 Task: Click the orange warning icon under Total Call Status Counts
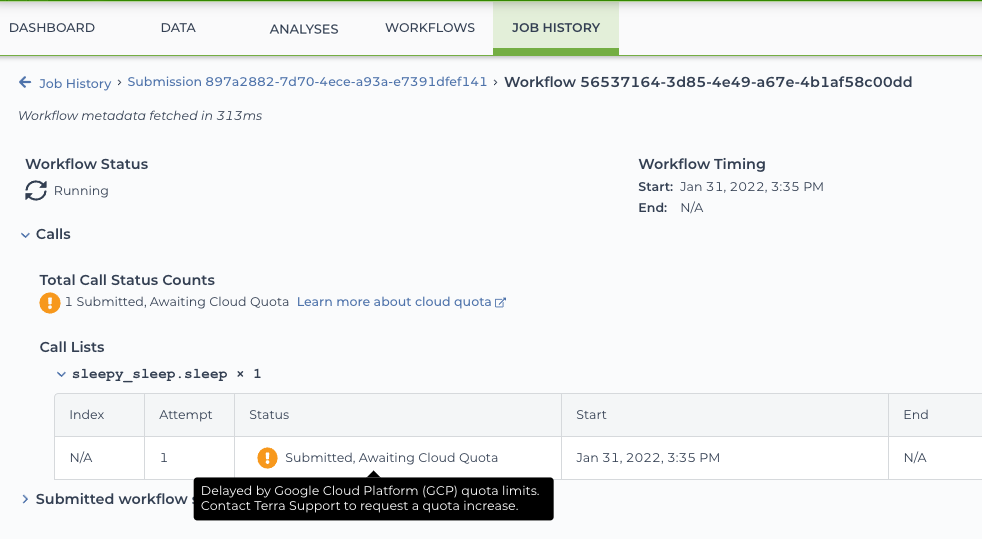coord(49,302)
